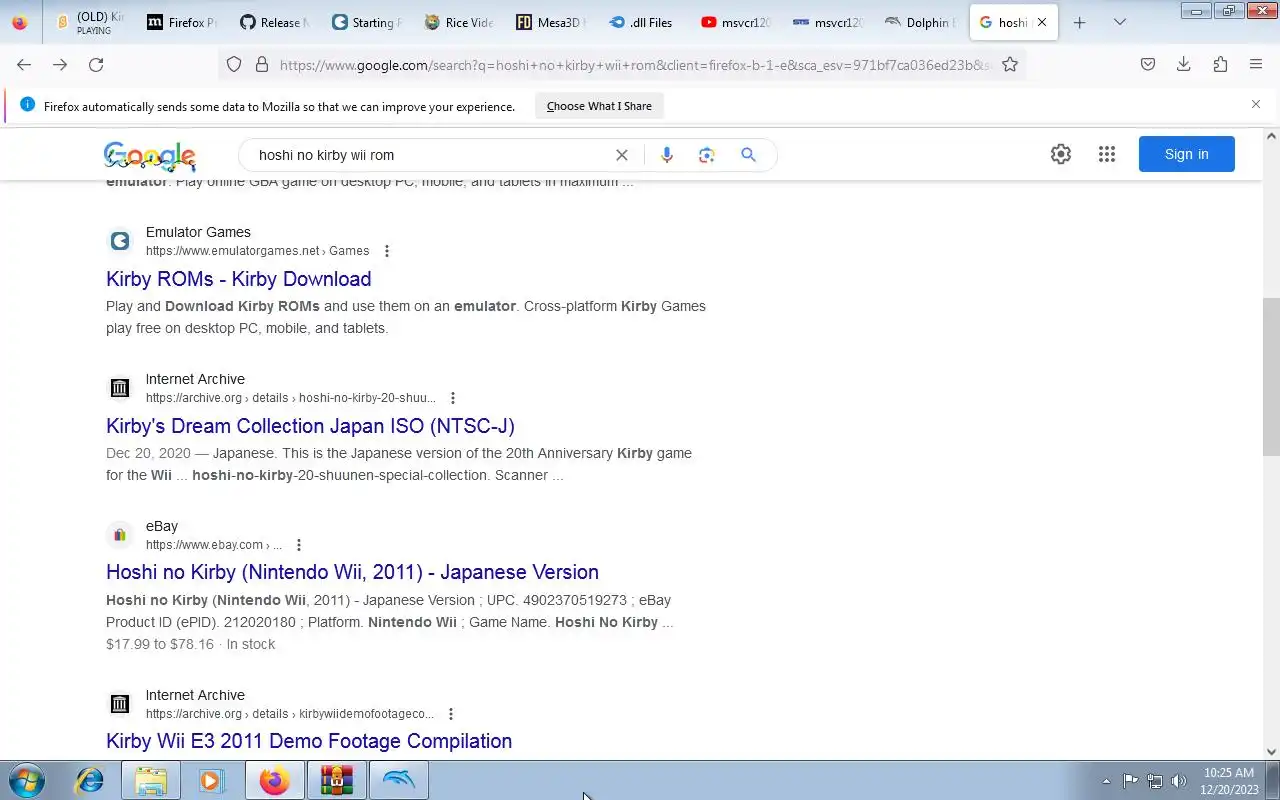
Task: Go forward one page
Action: (60, 64)
